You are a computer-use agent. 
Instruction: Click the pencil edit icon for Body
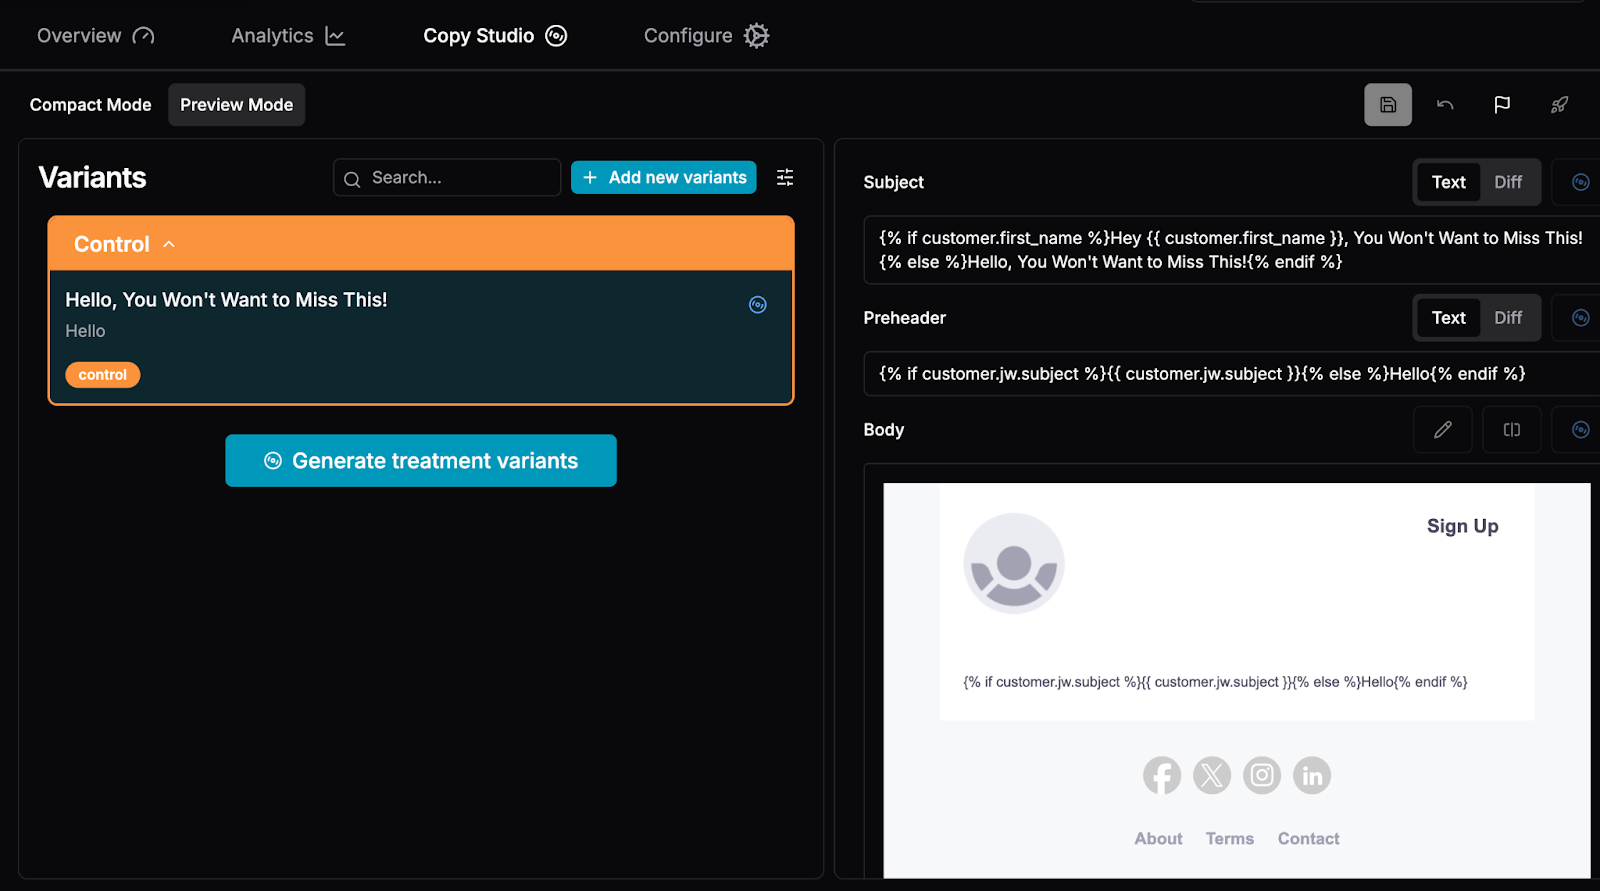pos(1442,430)
